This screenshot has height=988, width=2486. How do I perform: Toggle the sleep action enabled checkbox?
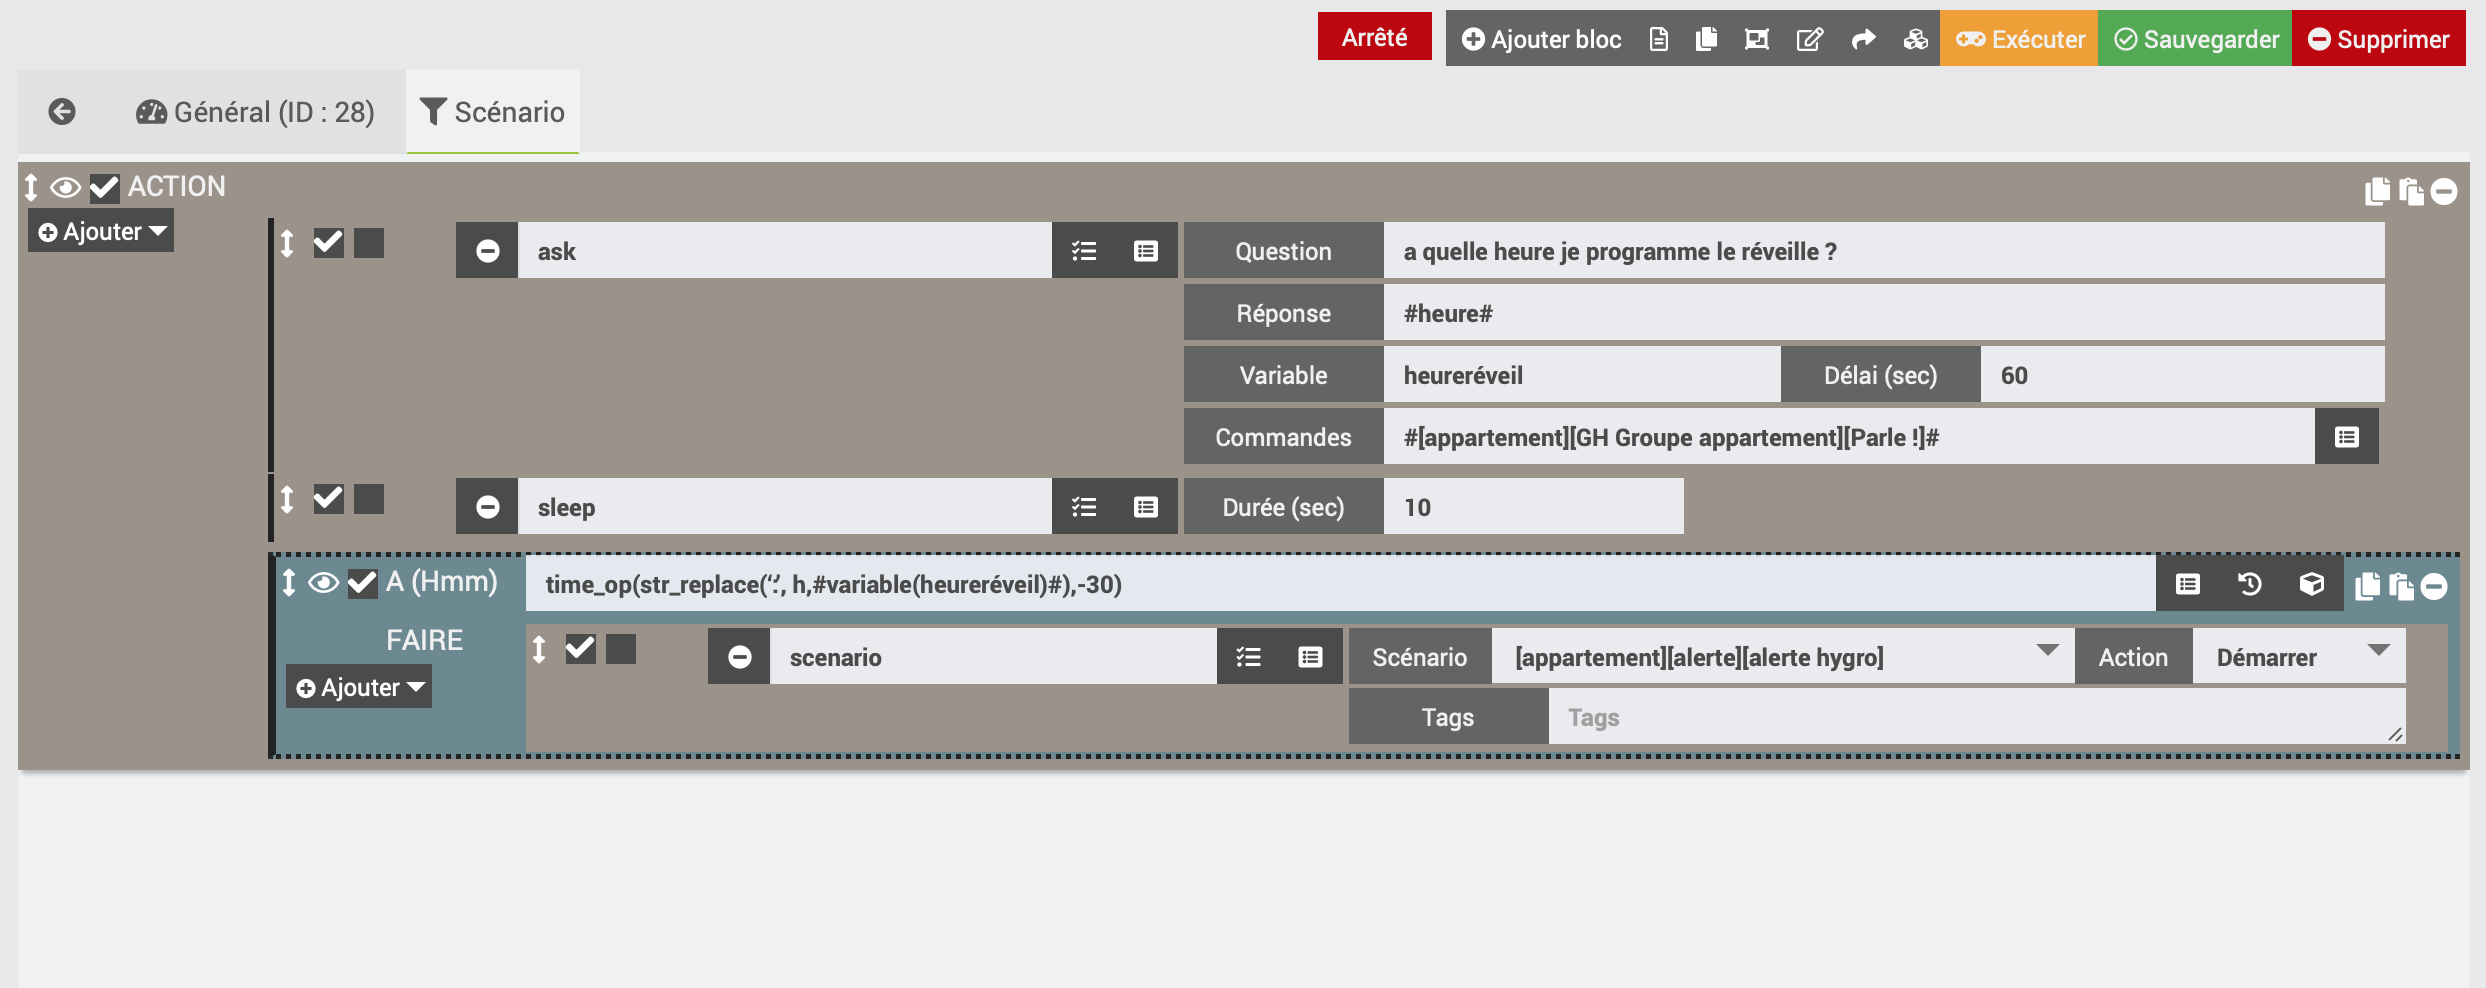point(328,499)
